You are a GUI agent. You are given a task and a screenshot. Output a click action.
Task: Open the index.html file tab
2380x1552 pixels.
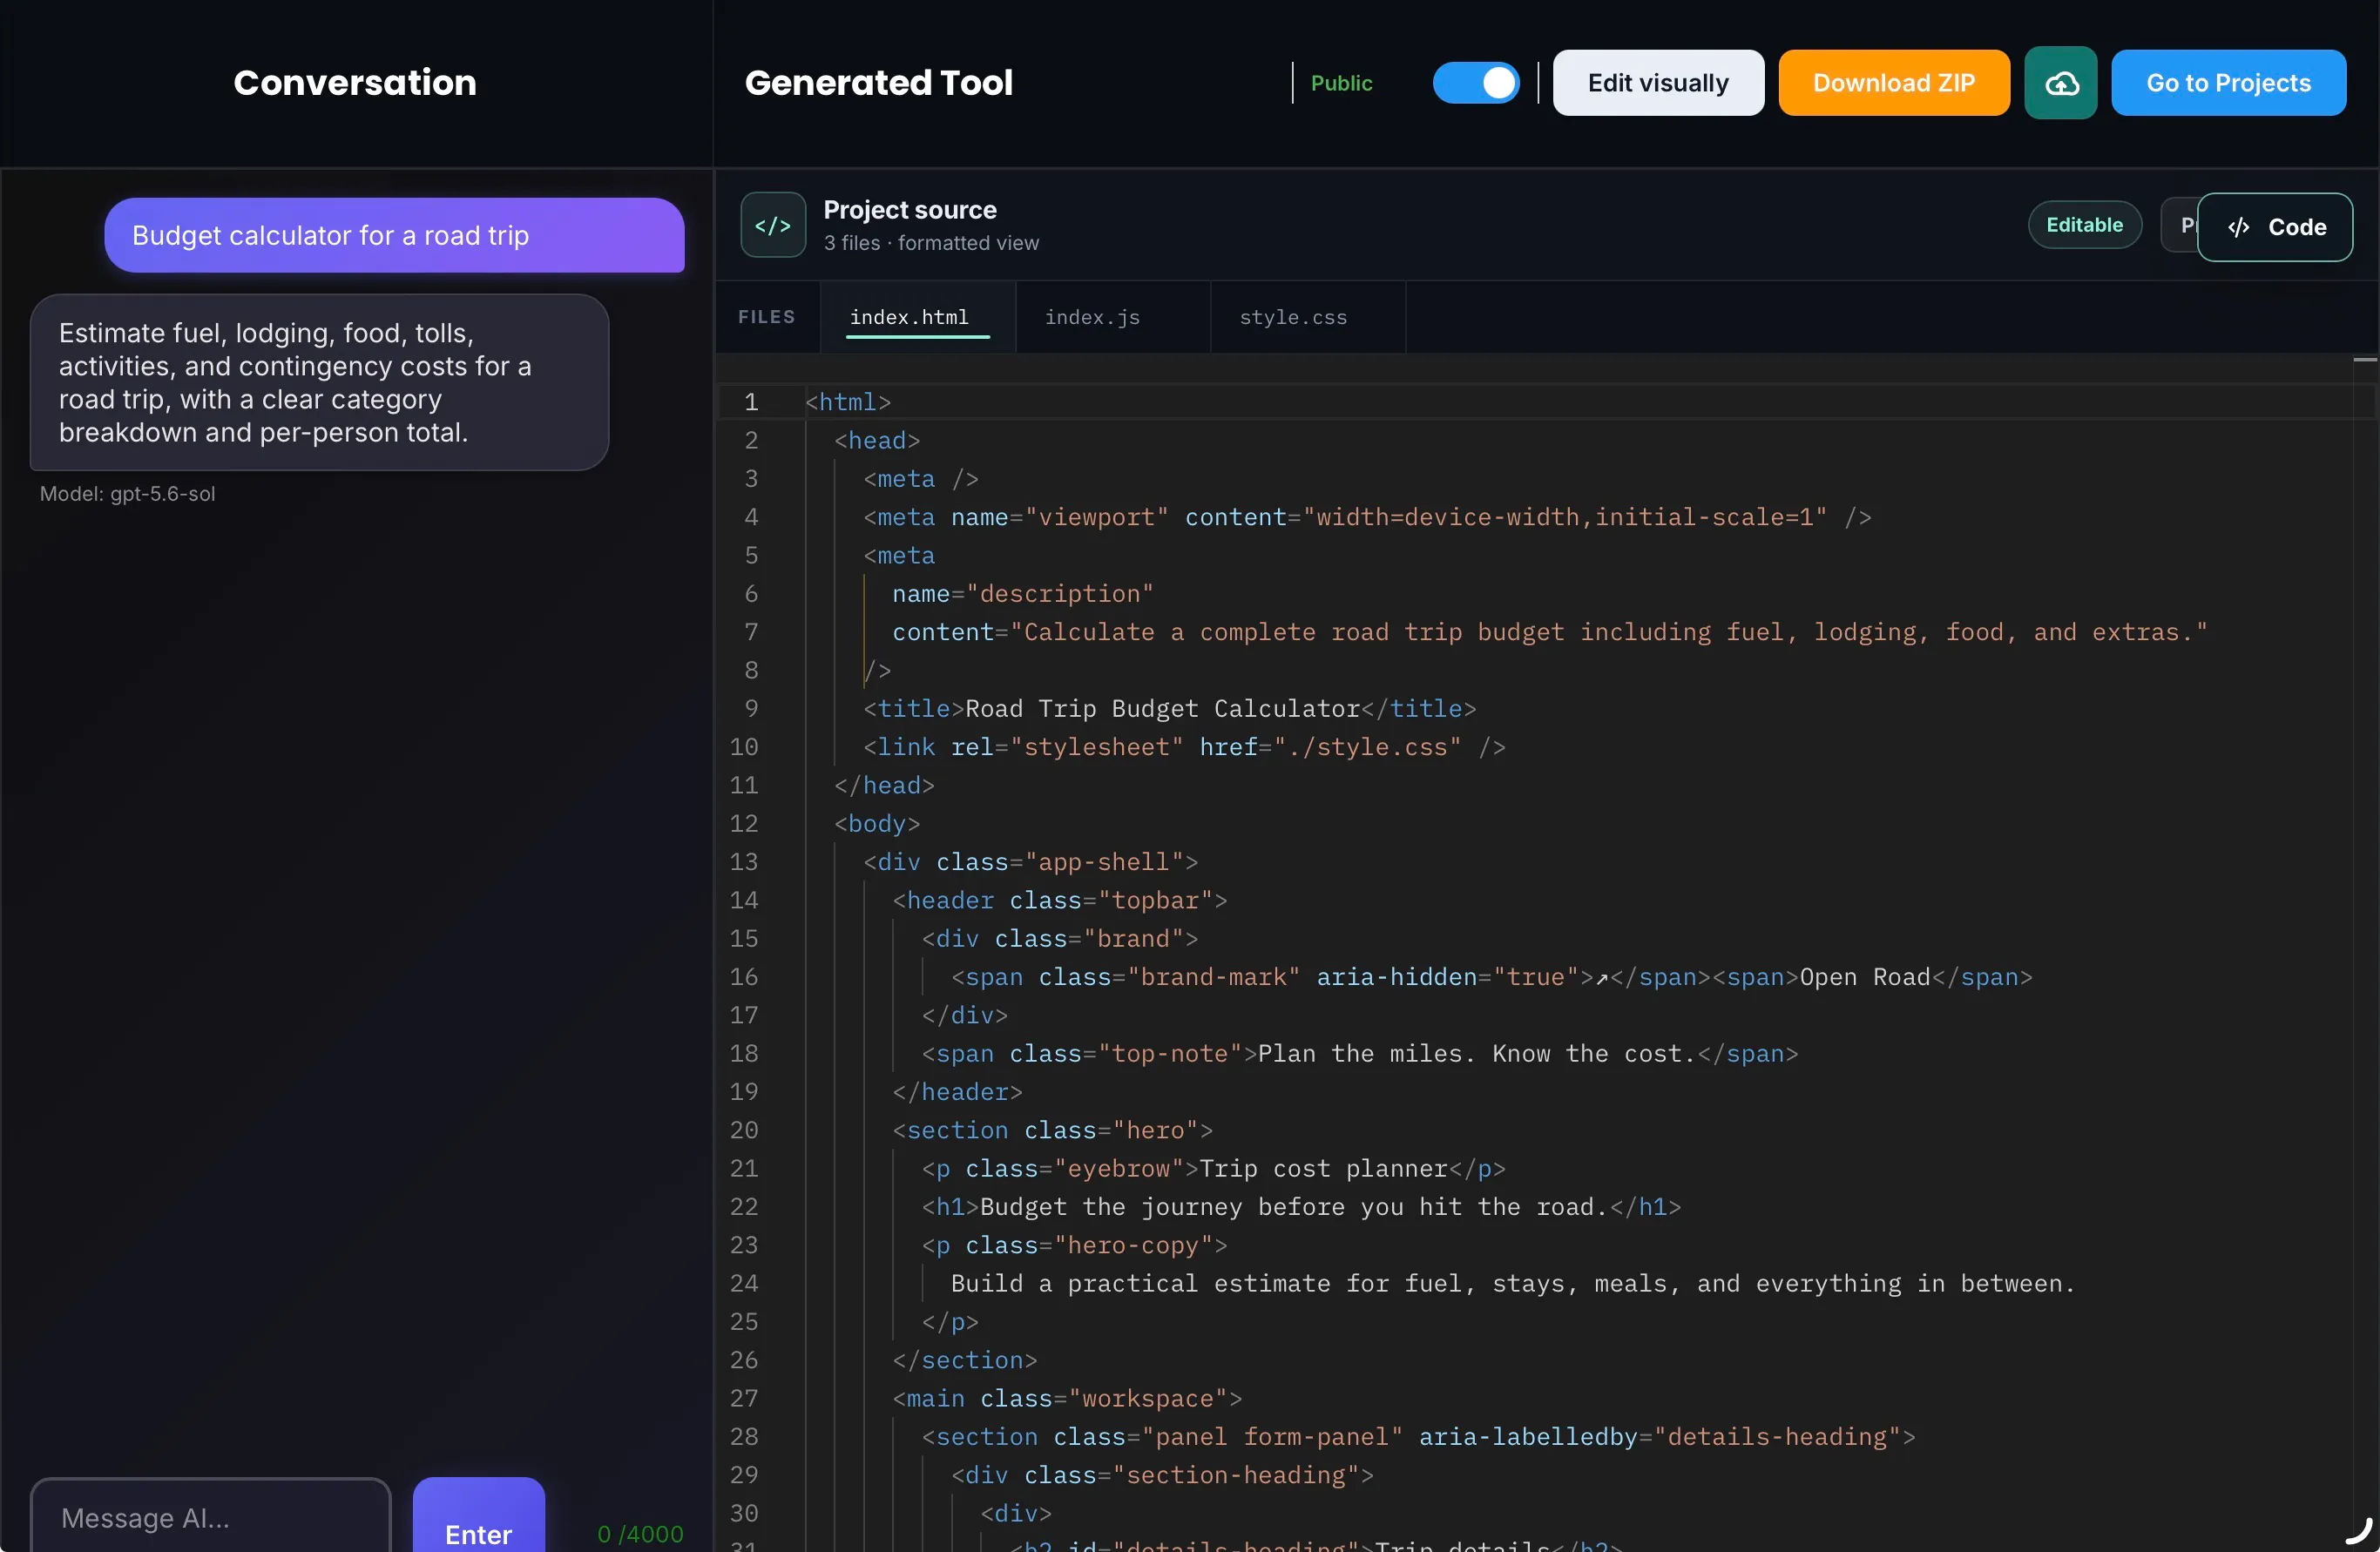(917, 317)
